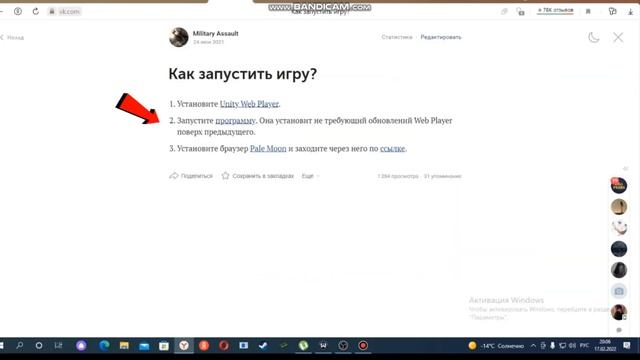Open the second chat avatar in the sidebar

[619, 207]
